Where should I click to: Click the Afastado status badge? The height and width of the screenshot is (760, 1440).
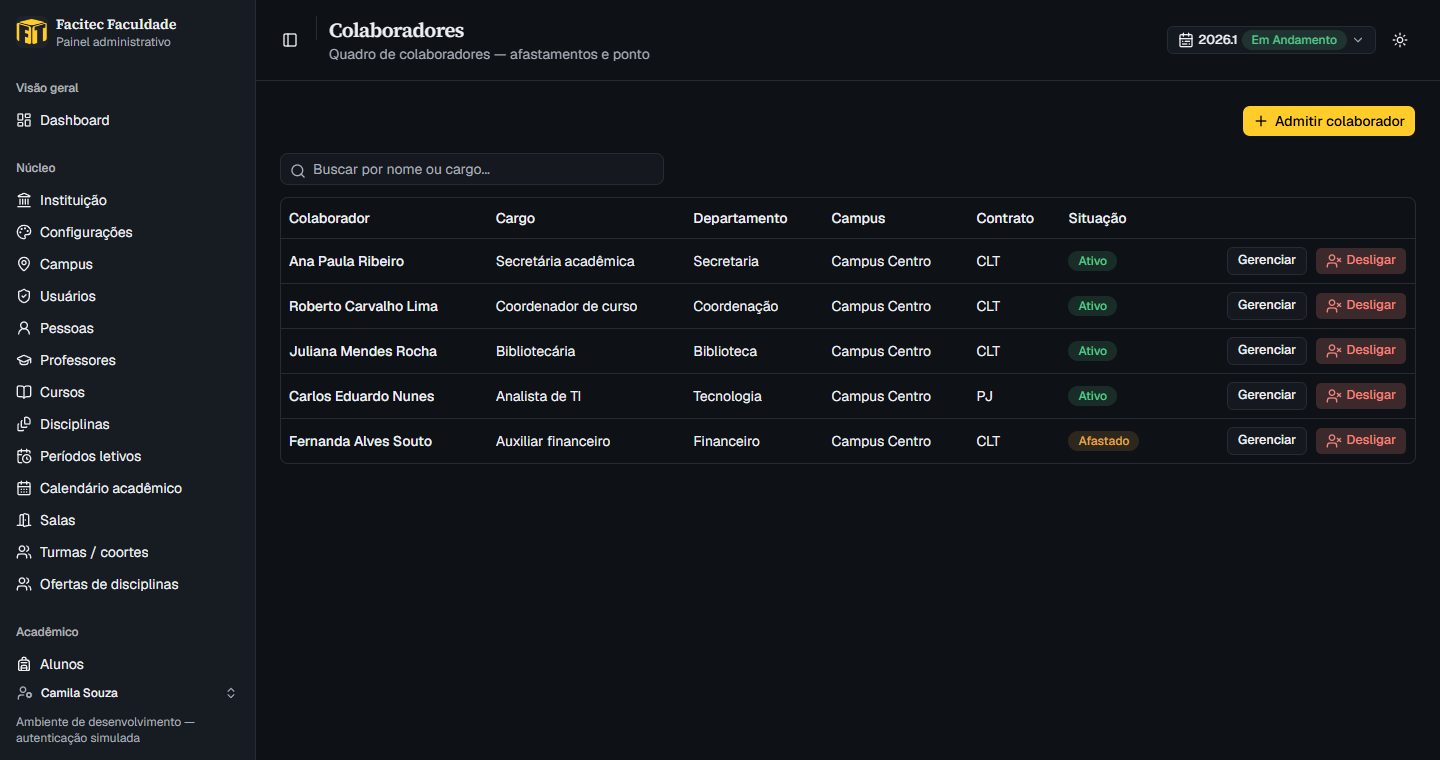(x=1103, y=441)
